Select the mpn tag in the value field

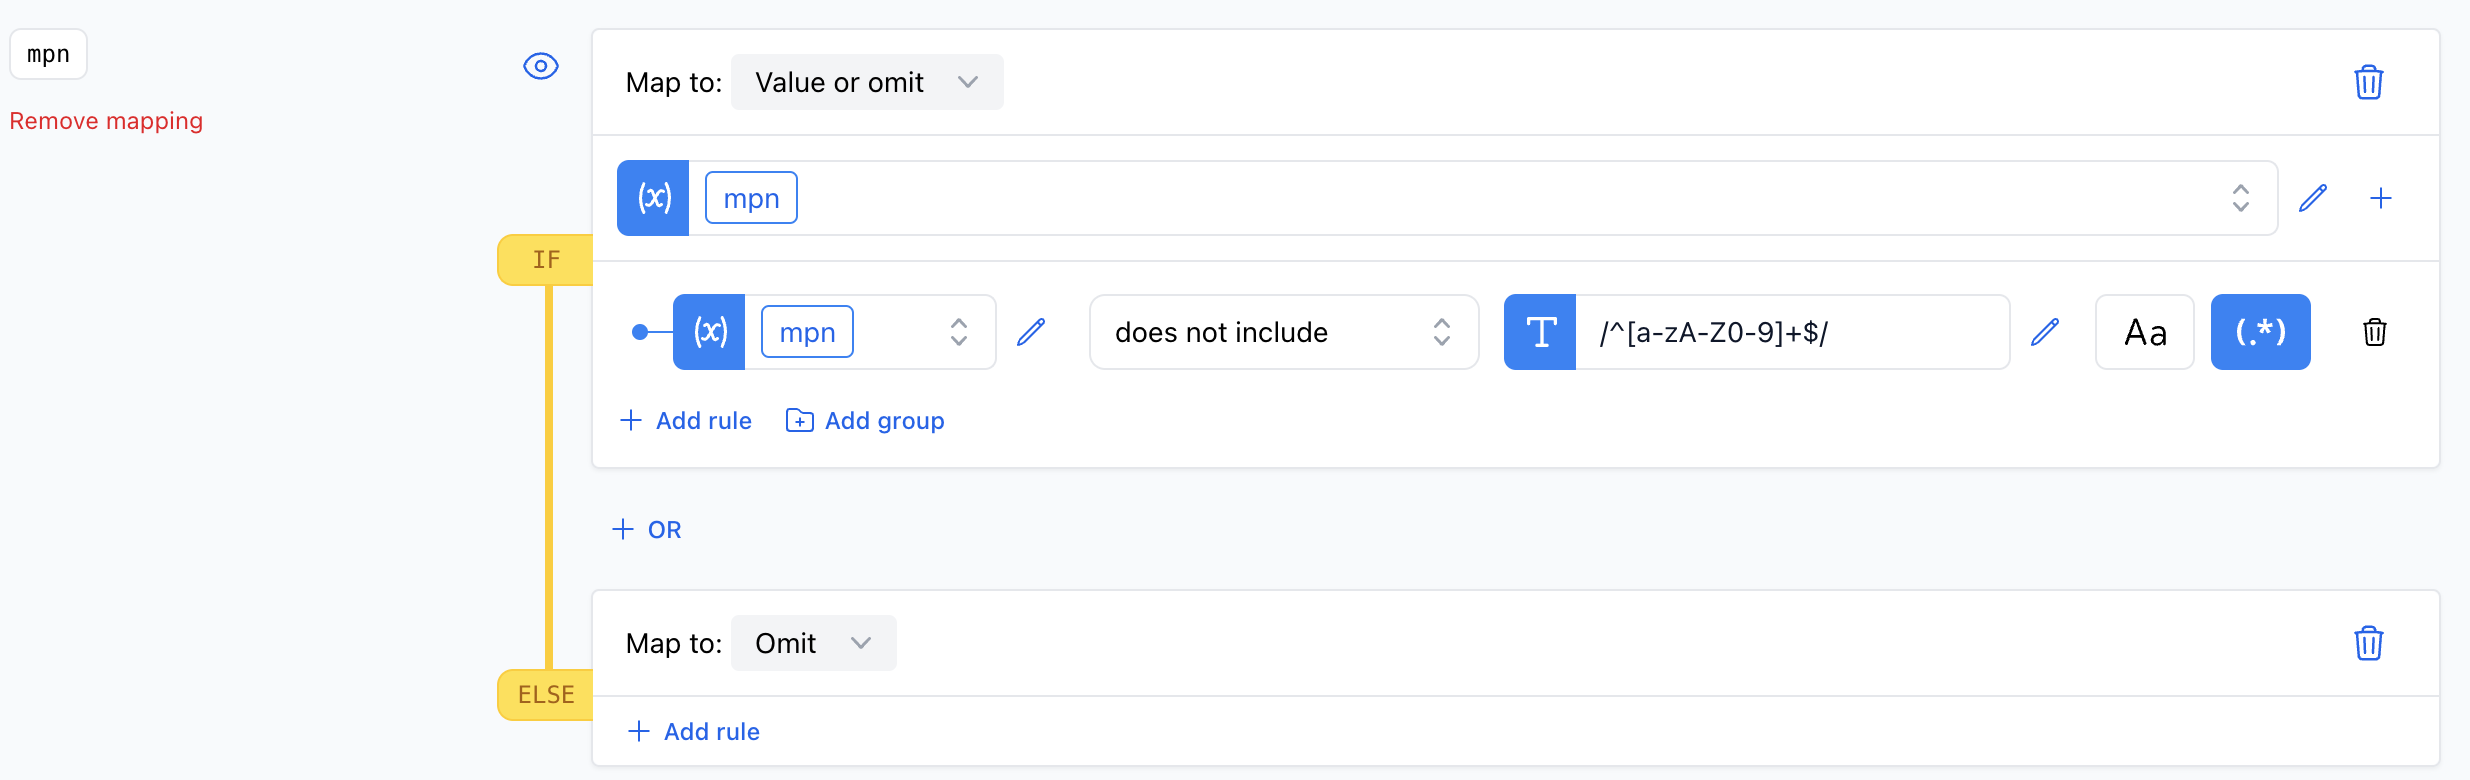click(751, 198)
